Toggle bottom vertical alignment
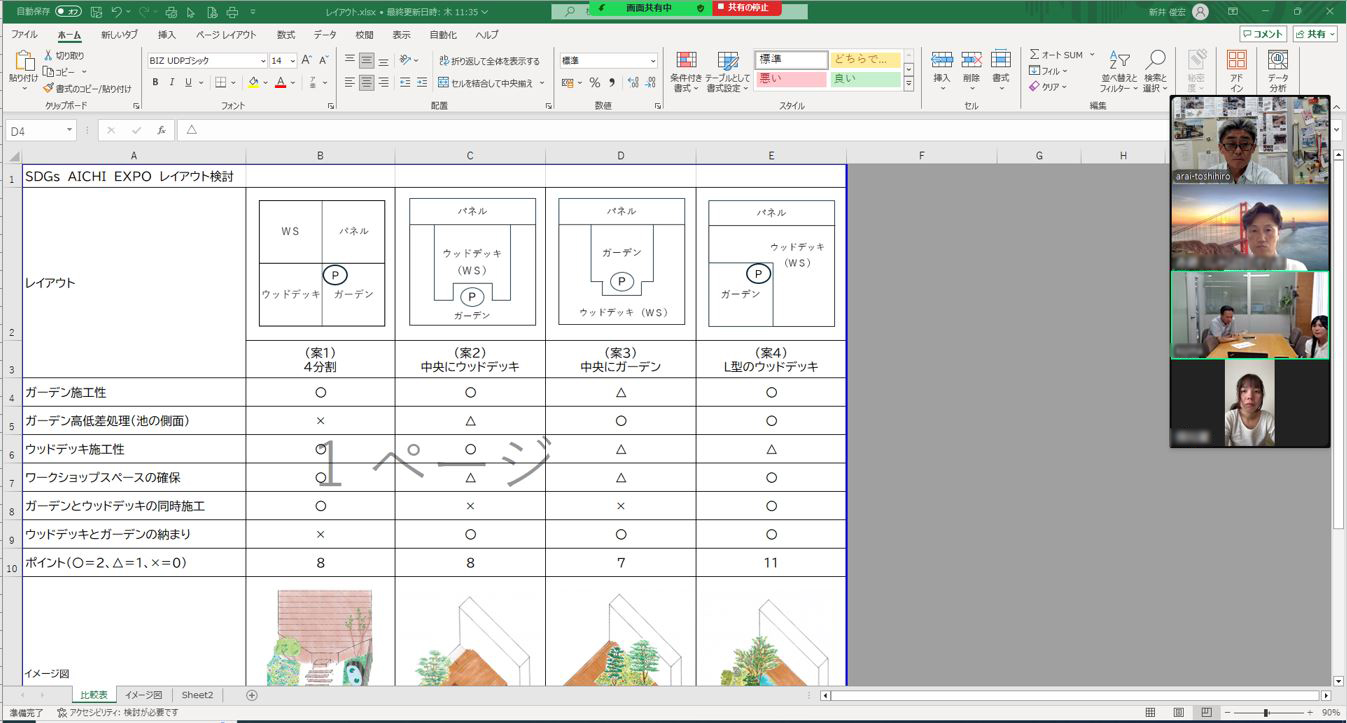The height and width of the screenshot is (723, 1347). [383, 60]
